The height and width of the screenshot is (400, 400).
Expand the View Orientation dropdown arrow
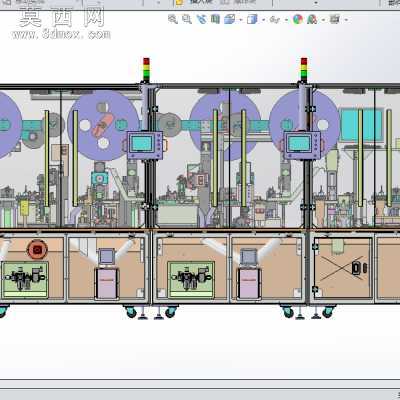[x=241, y=20]
